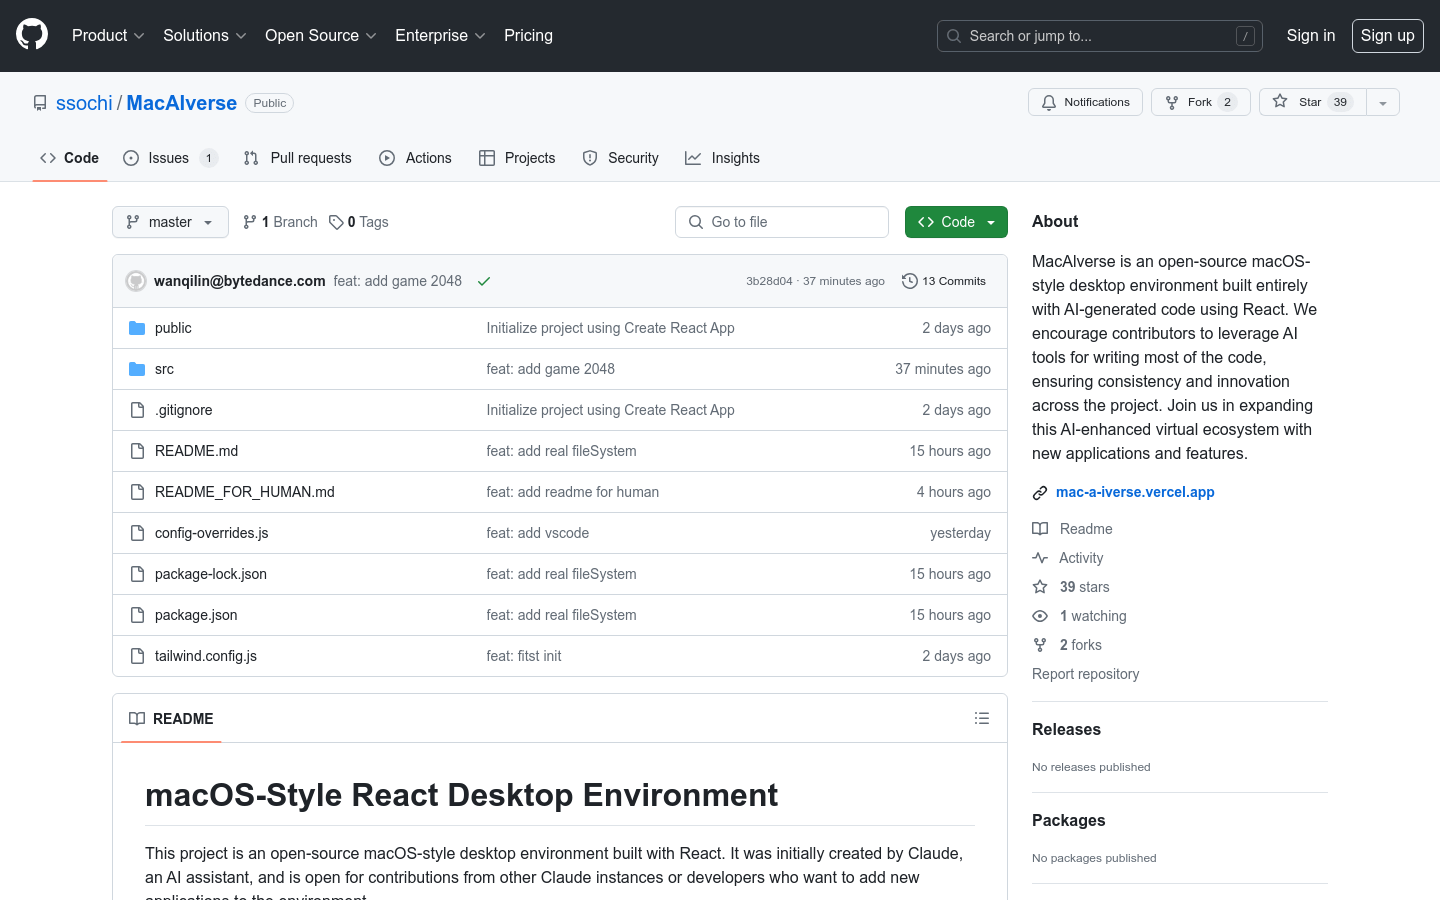
Task: Click 'feat: add readme for human' commit message
Action: click(x=573, y=492)
